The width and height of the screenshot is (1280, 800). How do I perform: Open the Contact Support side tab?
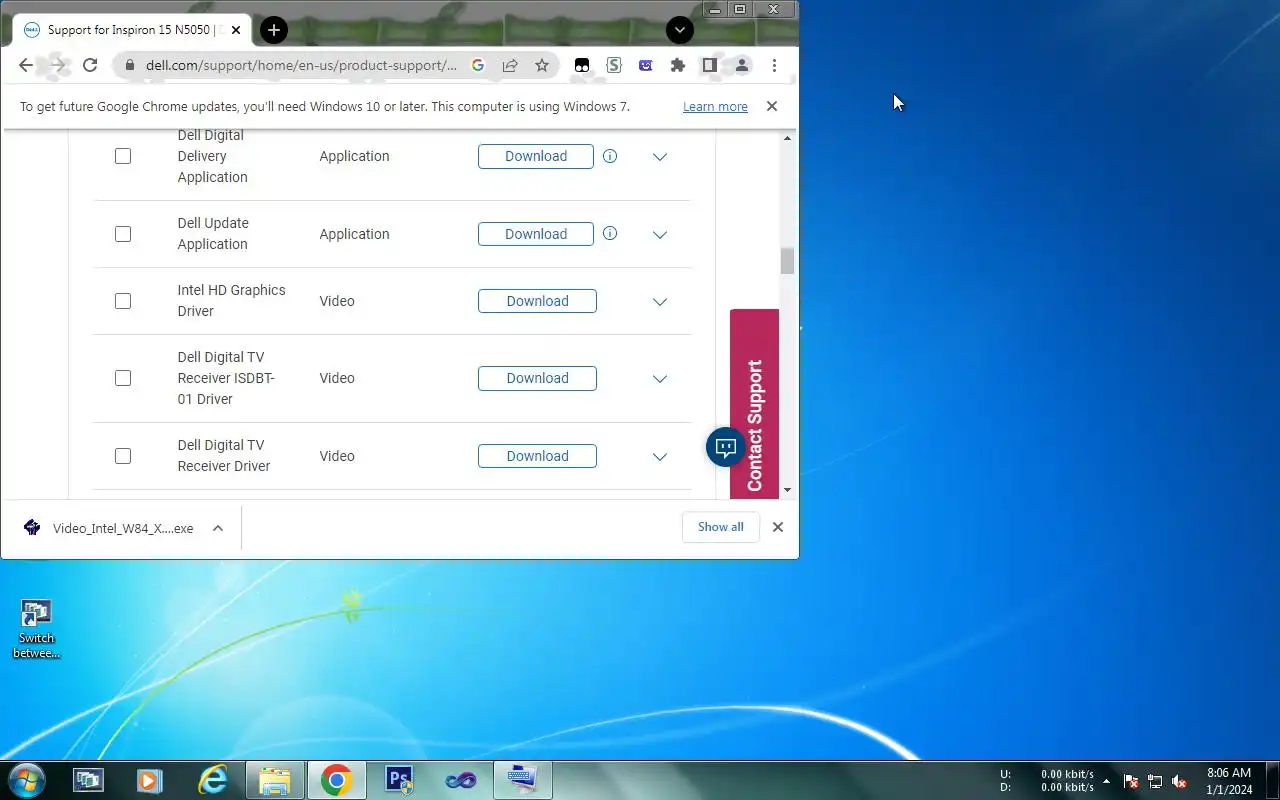[x=754, y=404]
